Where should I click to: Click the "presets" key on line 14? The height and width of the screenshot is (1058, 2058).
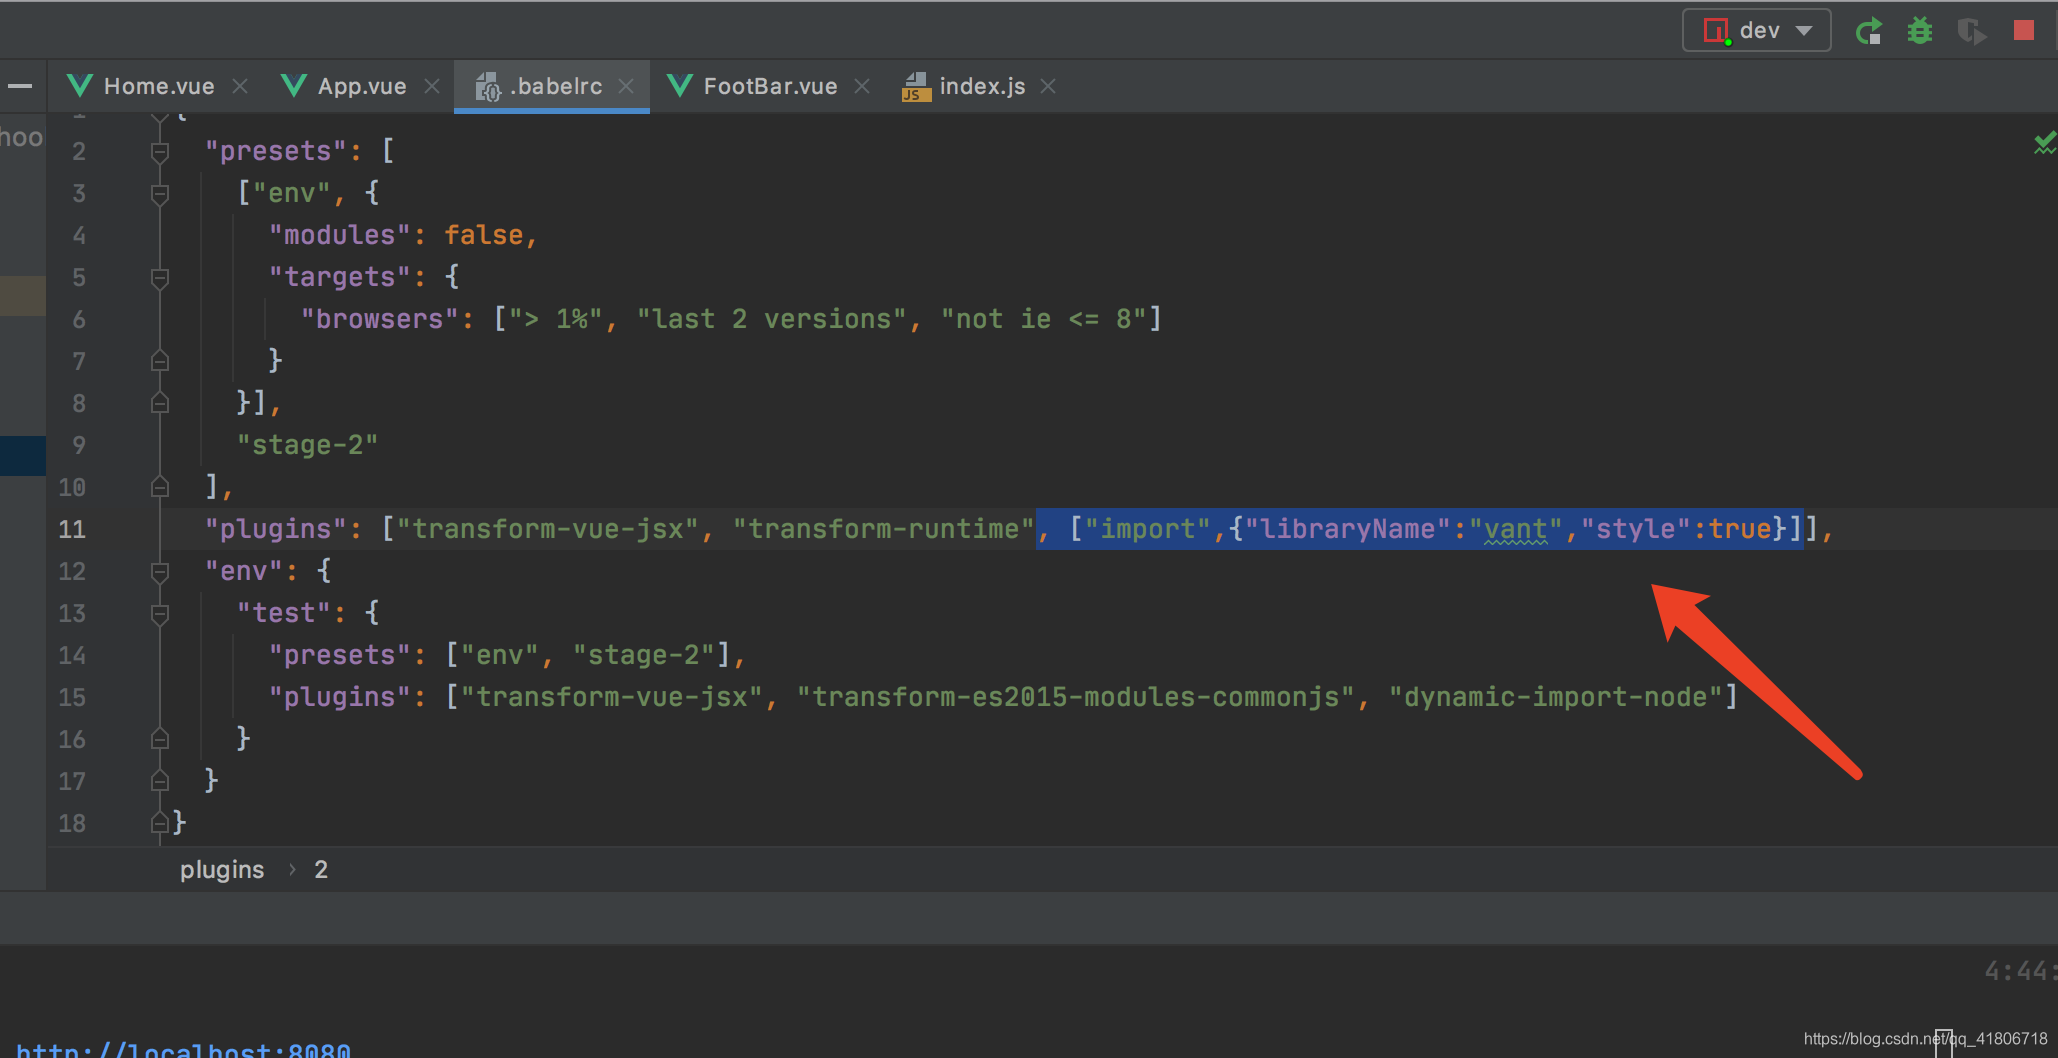(x=340, y=655)
